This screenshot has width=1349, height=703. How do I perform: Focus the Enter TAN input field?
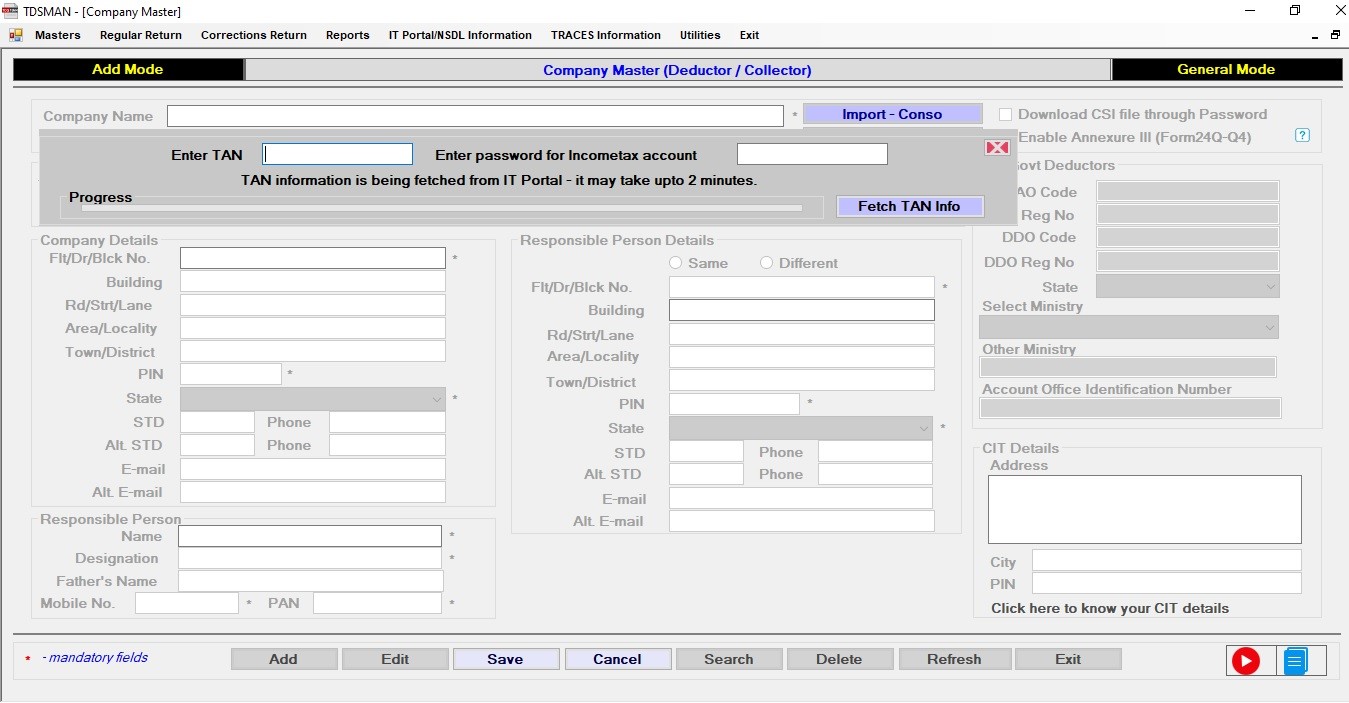pyautogui.click(x=337, y=154)
